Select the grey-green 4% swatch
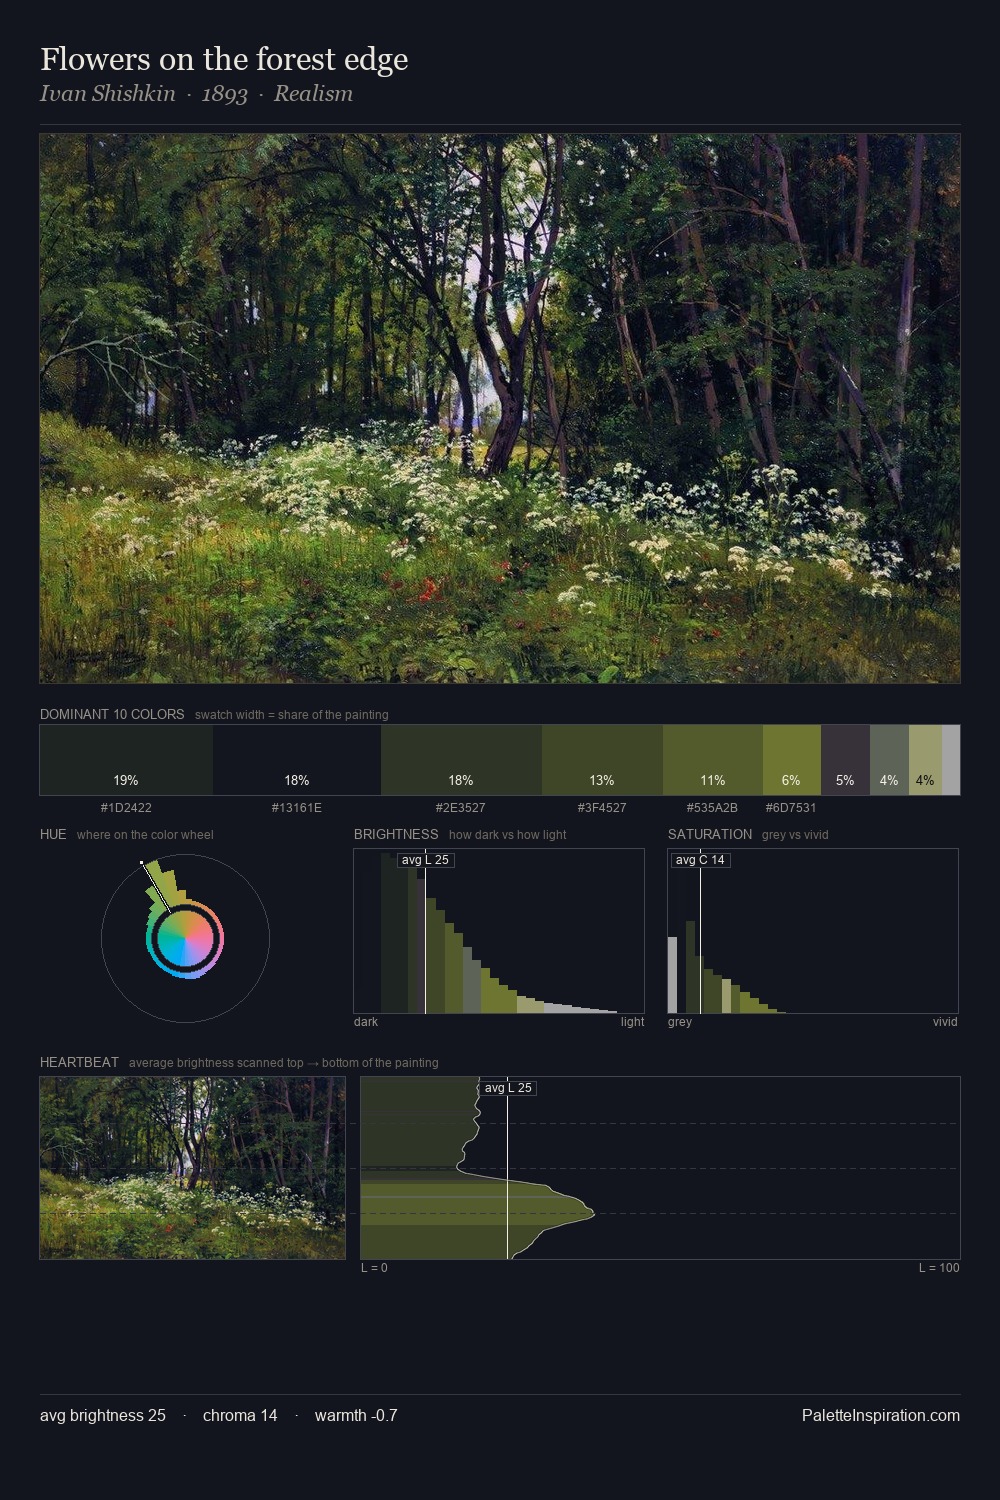 tap(889, 760)
